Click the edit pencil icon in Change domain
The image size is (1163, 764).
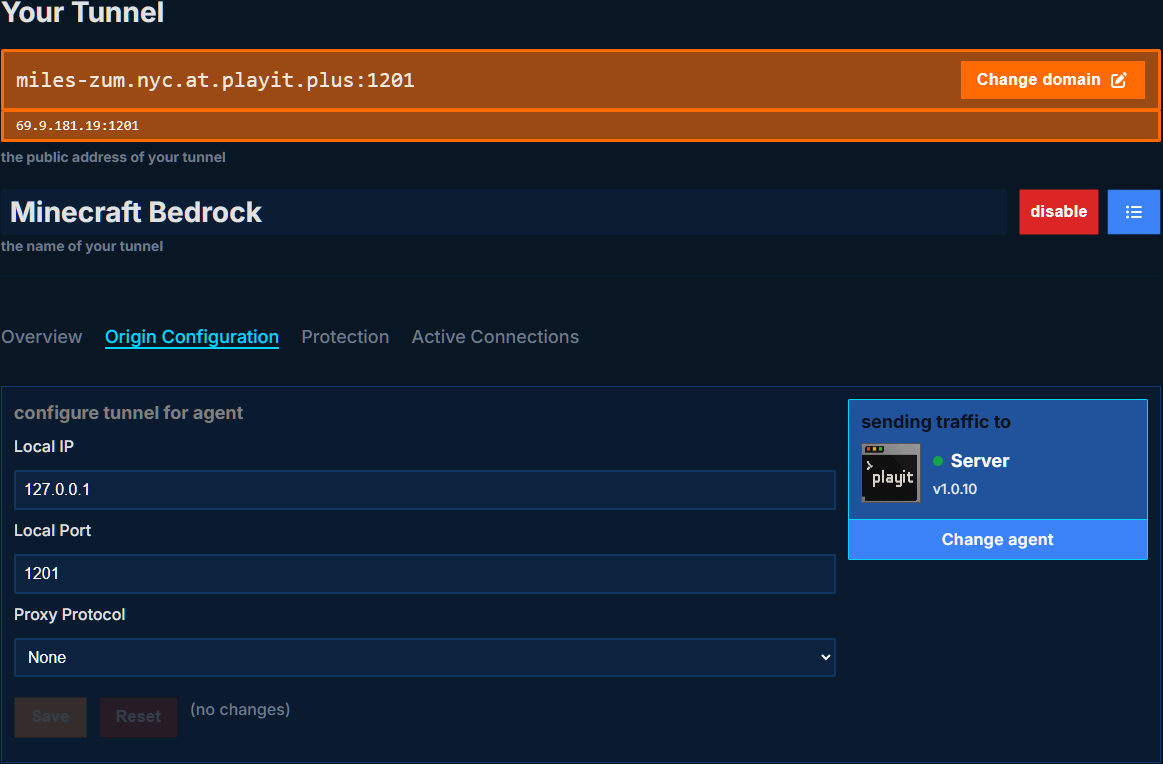pos(1118,80)
